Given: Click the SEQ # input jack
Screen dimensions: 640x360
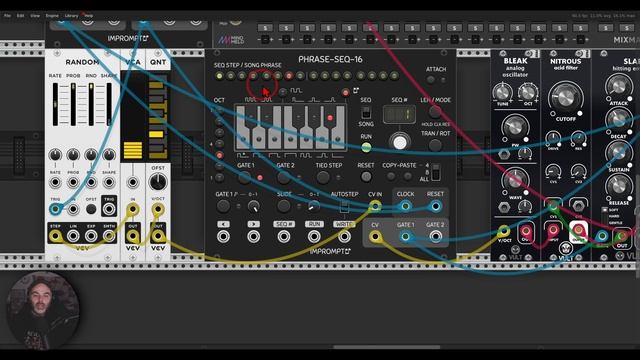Looking at the screenshot, I should pyautogui.click(x=284, y=236).
